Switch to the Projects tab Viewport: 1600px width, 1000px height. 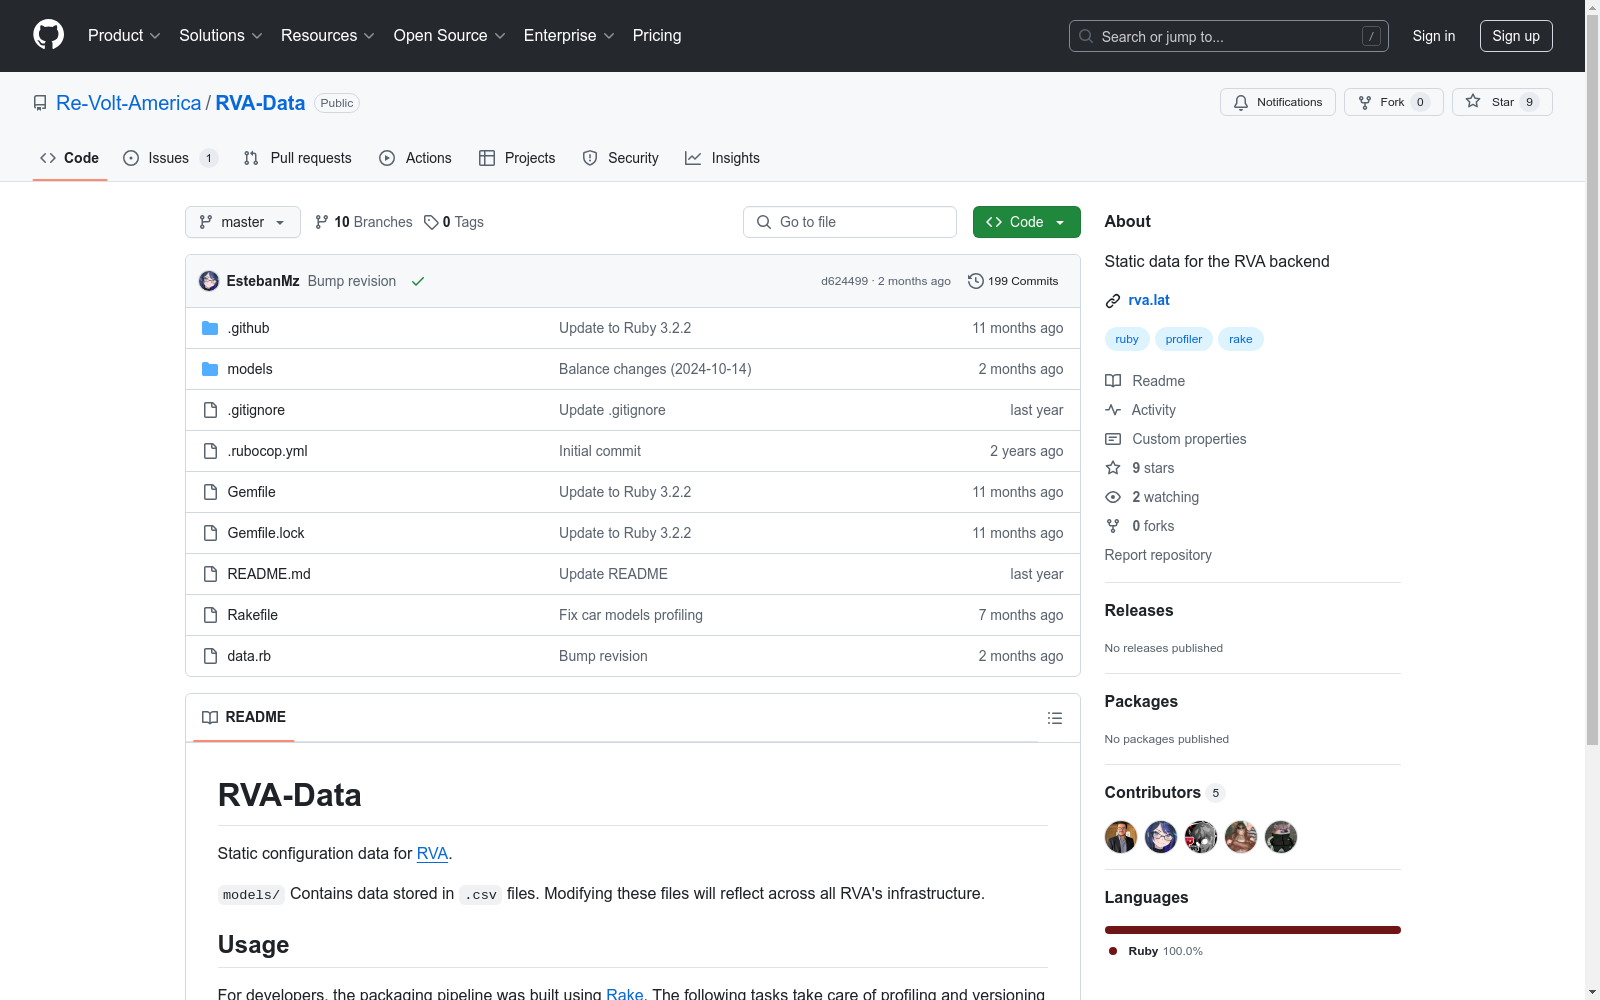pos(517,158)
